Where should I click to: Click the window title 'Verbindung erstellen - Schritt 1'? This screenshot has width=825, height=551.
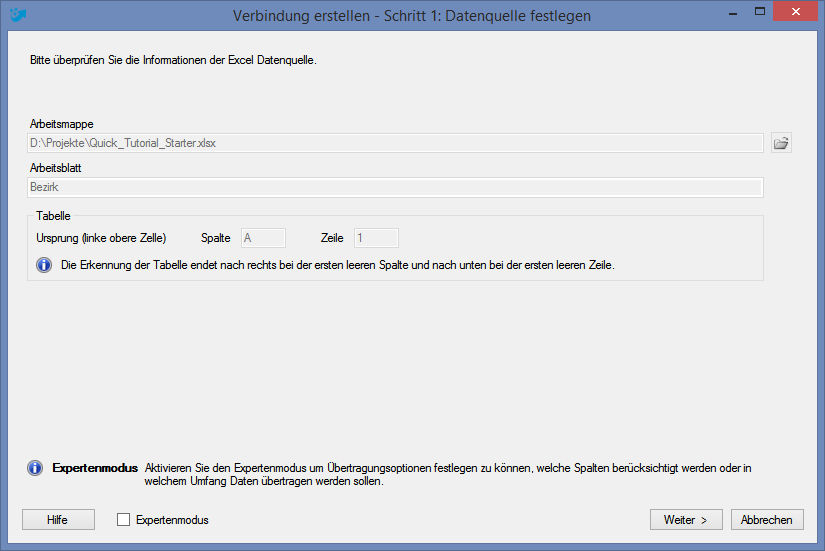412,16
